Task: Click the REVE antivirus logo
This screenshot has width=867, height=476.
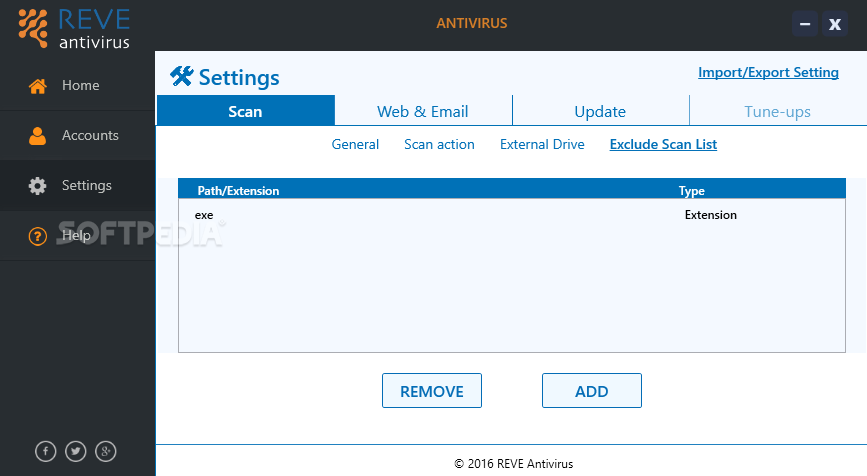Action: pyautogui.click(x=74, y=28)
